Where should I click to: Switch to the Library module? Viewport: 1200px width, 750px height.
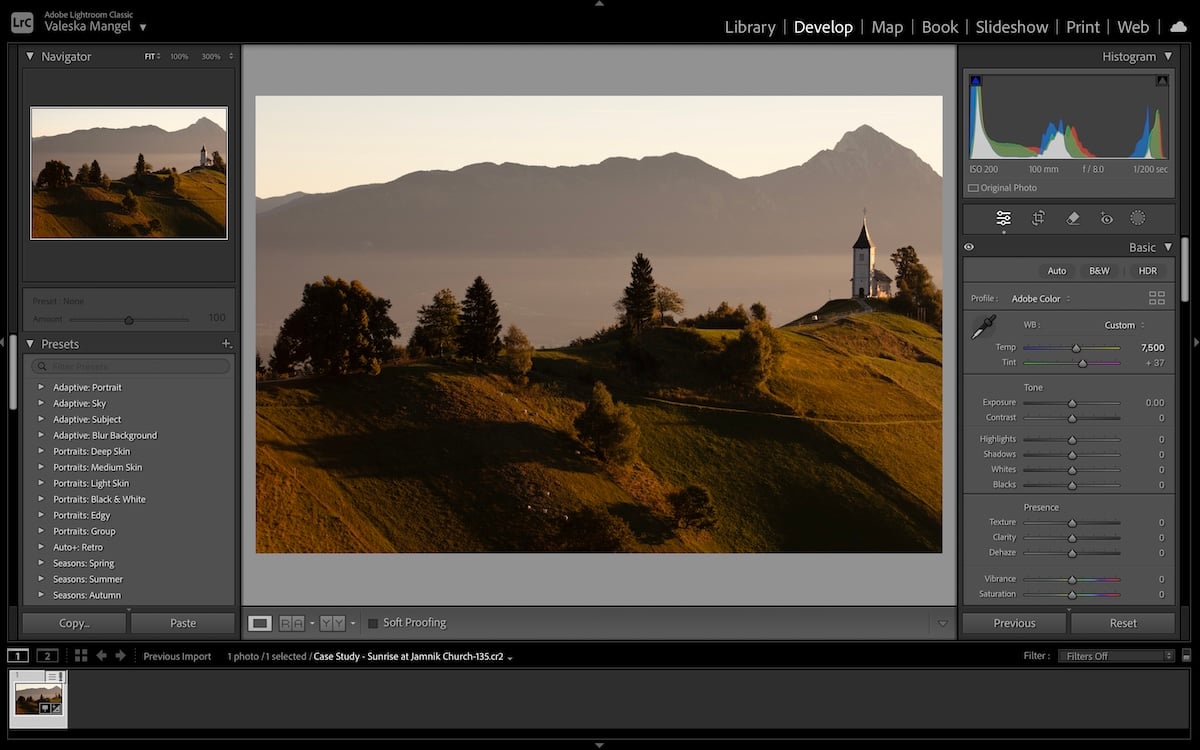pyautogui.click(x=750, y=27)
